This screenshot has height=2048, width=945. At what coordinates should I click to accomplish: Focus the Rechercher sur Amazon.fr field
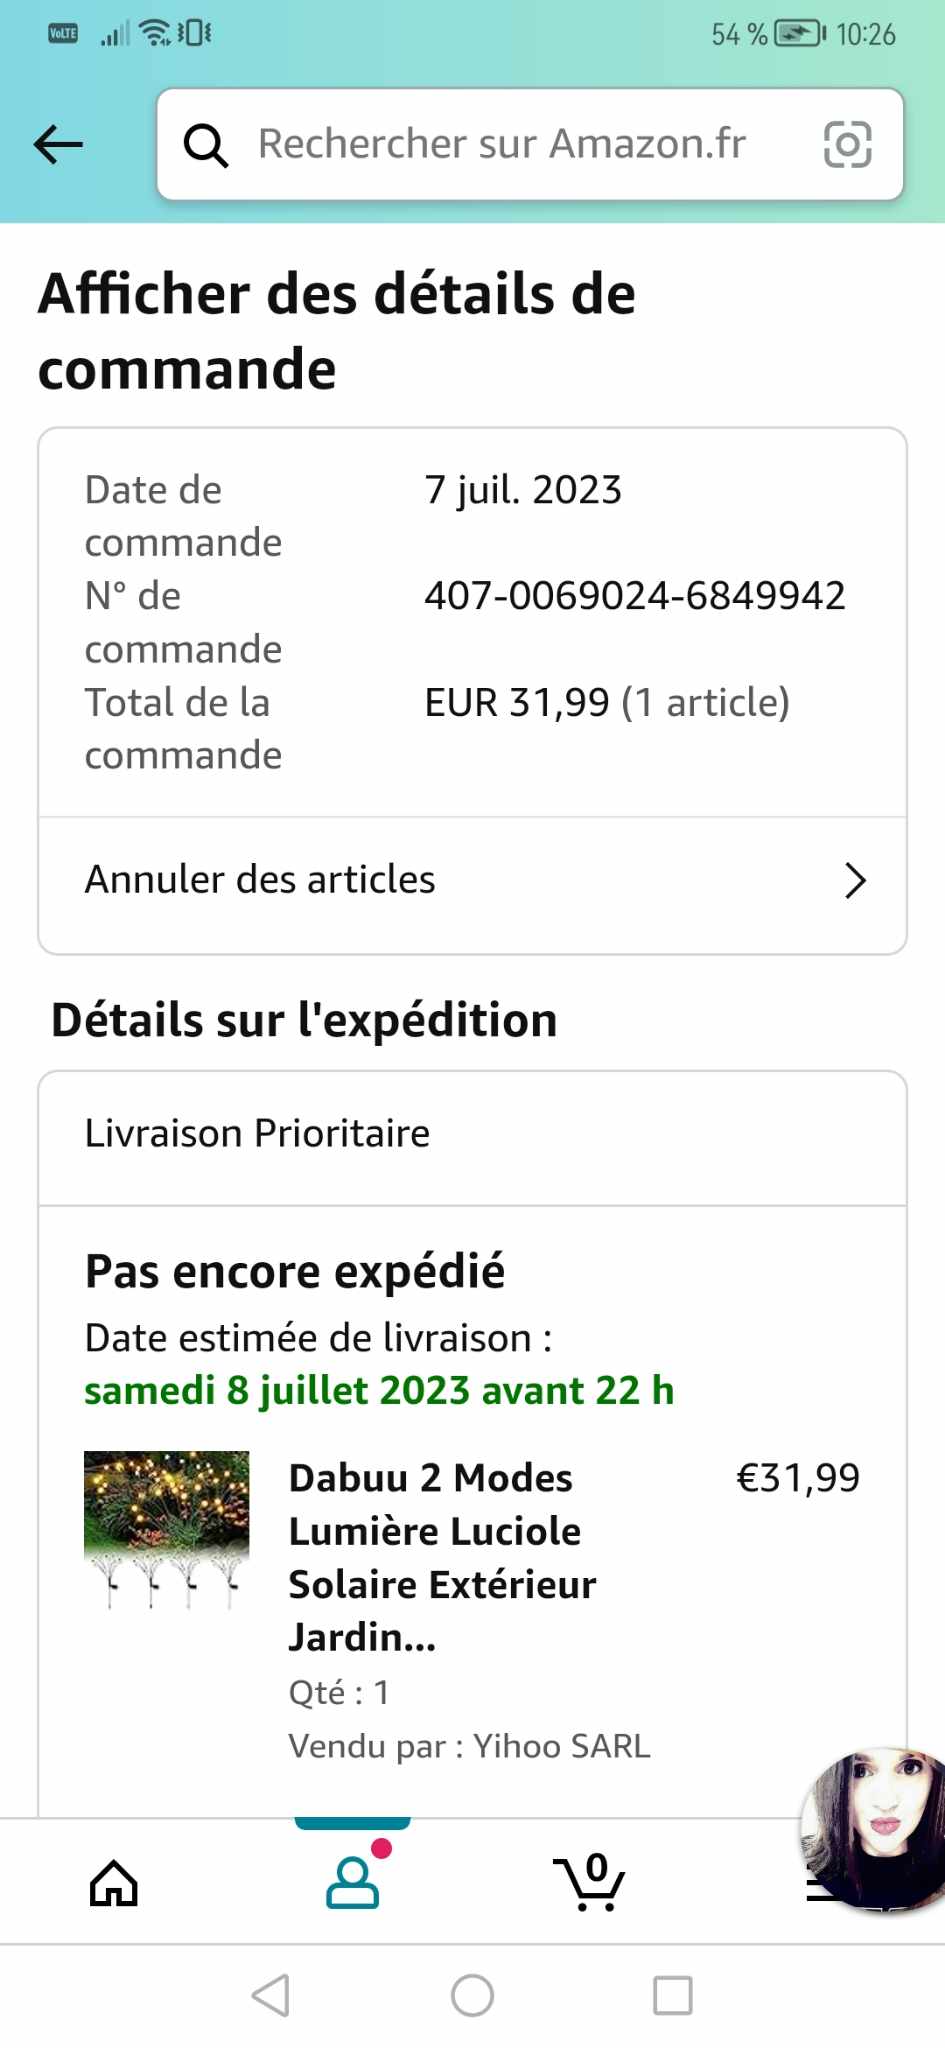tap(502, 145)
